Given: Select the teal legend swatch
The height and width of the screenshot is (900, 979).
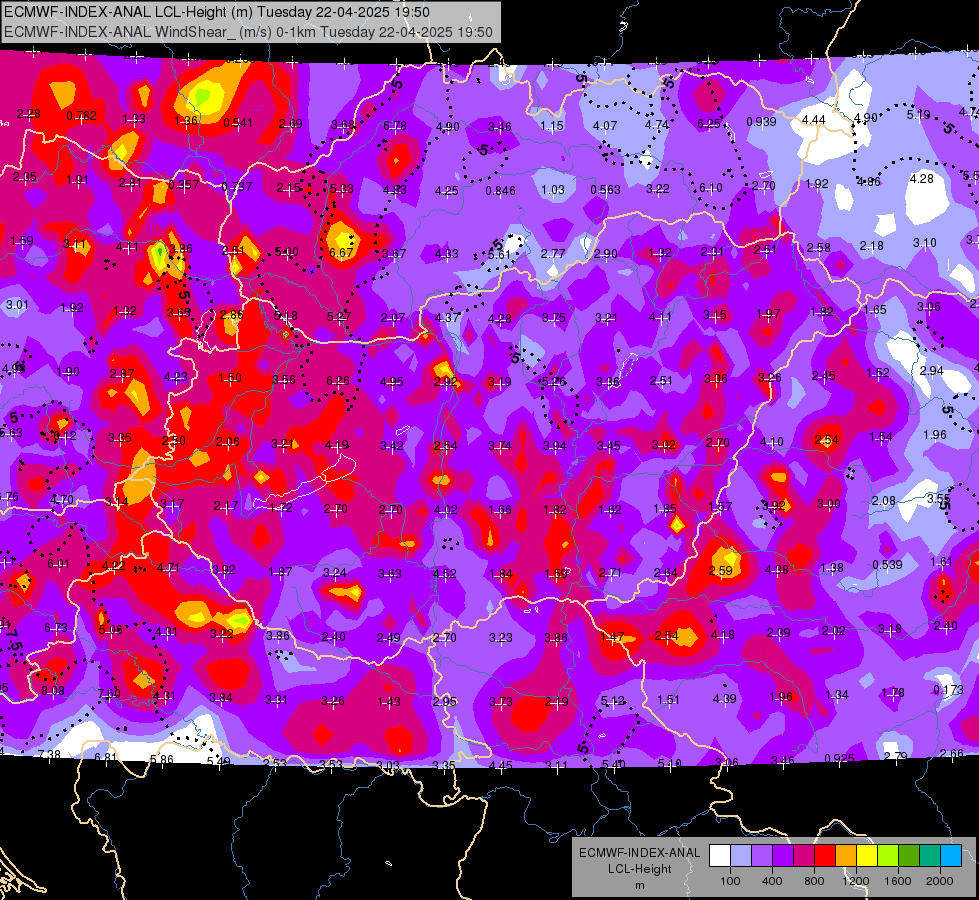Looking at the screenshot, I should 930,856.
